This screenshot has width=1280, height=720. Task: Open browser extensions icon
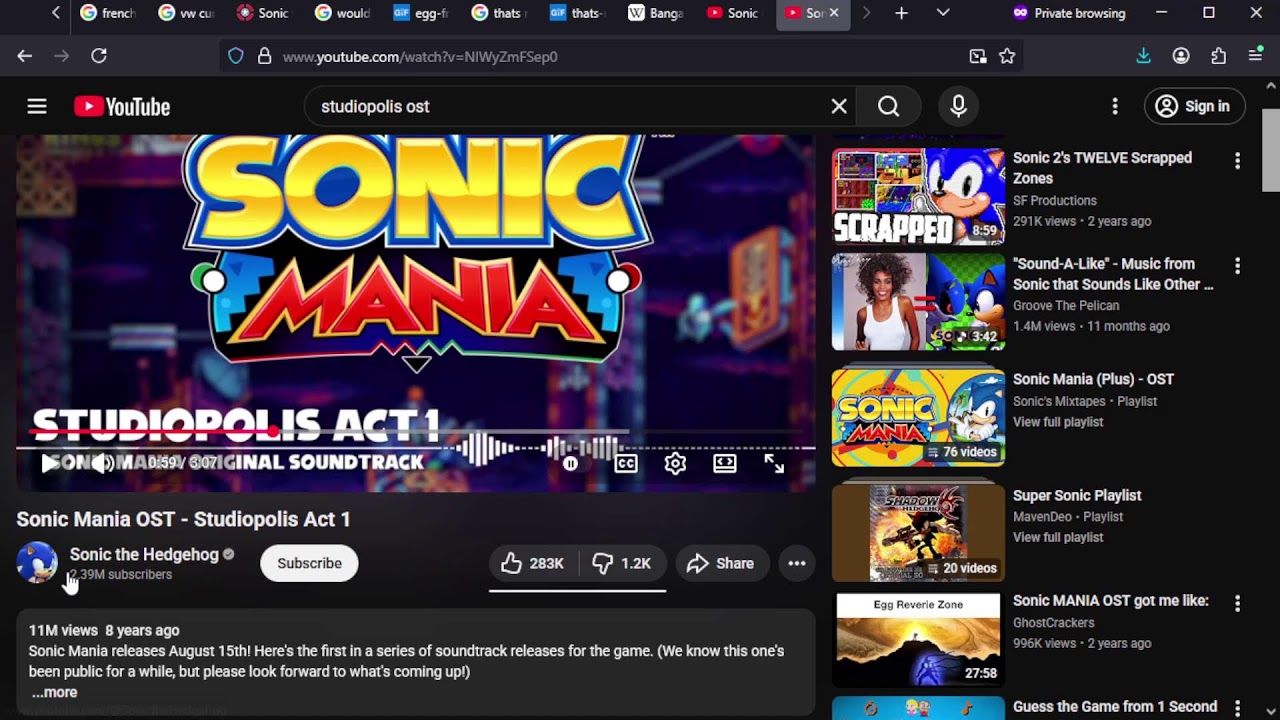(x=1218, y=56)
